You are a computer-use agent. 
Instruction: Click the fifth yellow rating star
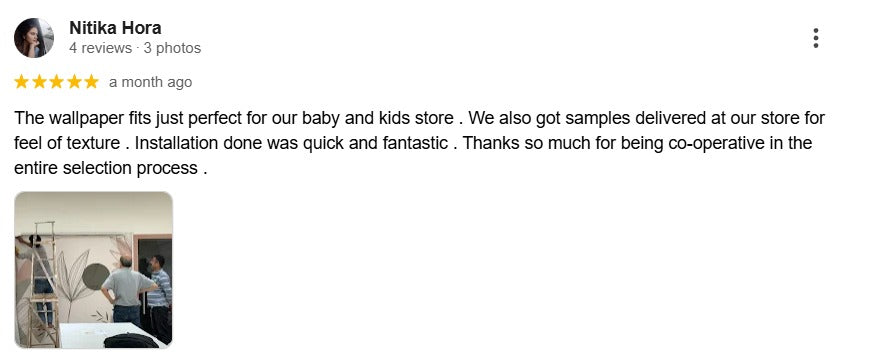pyautogui.click(x=91, y=82)
